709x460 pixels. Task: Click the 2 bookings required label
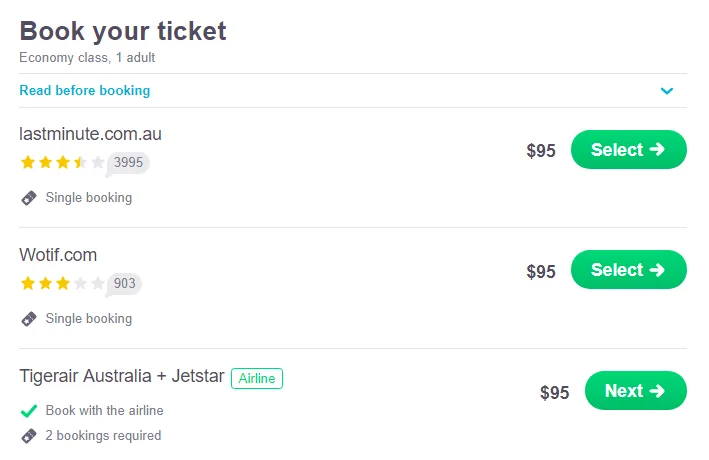coord(103,436)
